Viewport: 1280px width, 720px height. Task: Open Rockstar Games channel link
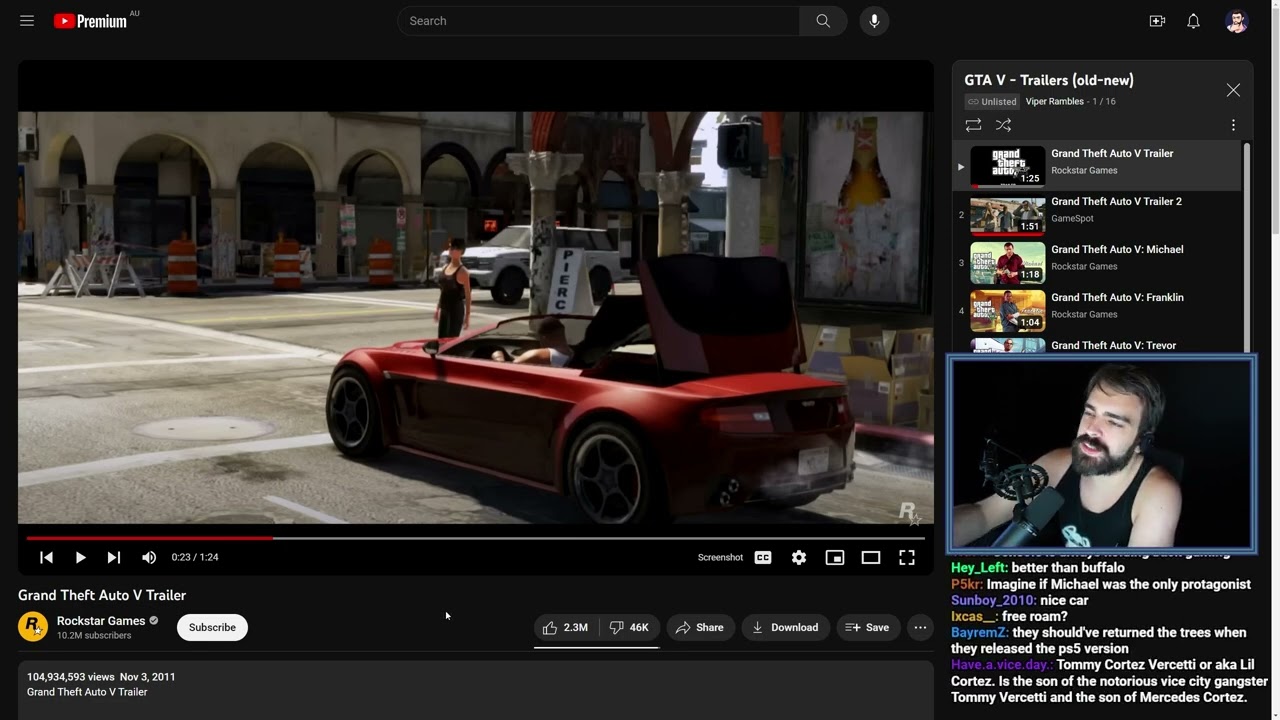pos(101,621)
